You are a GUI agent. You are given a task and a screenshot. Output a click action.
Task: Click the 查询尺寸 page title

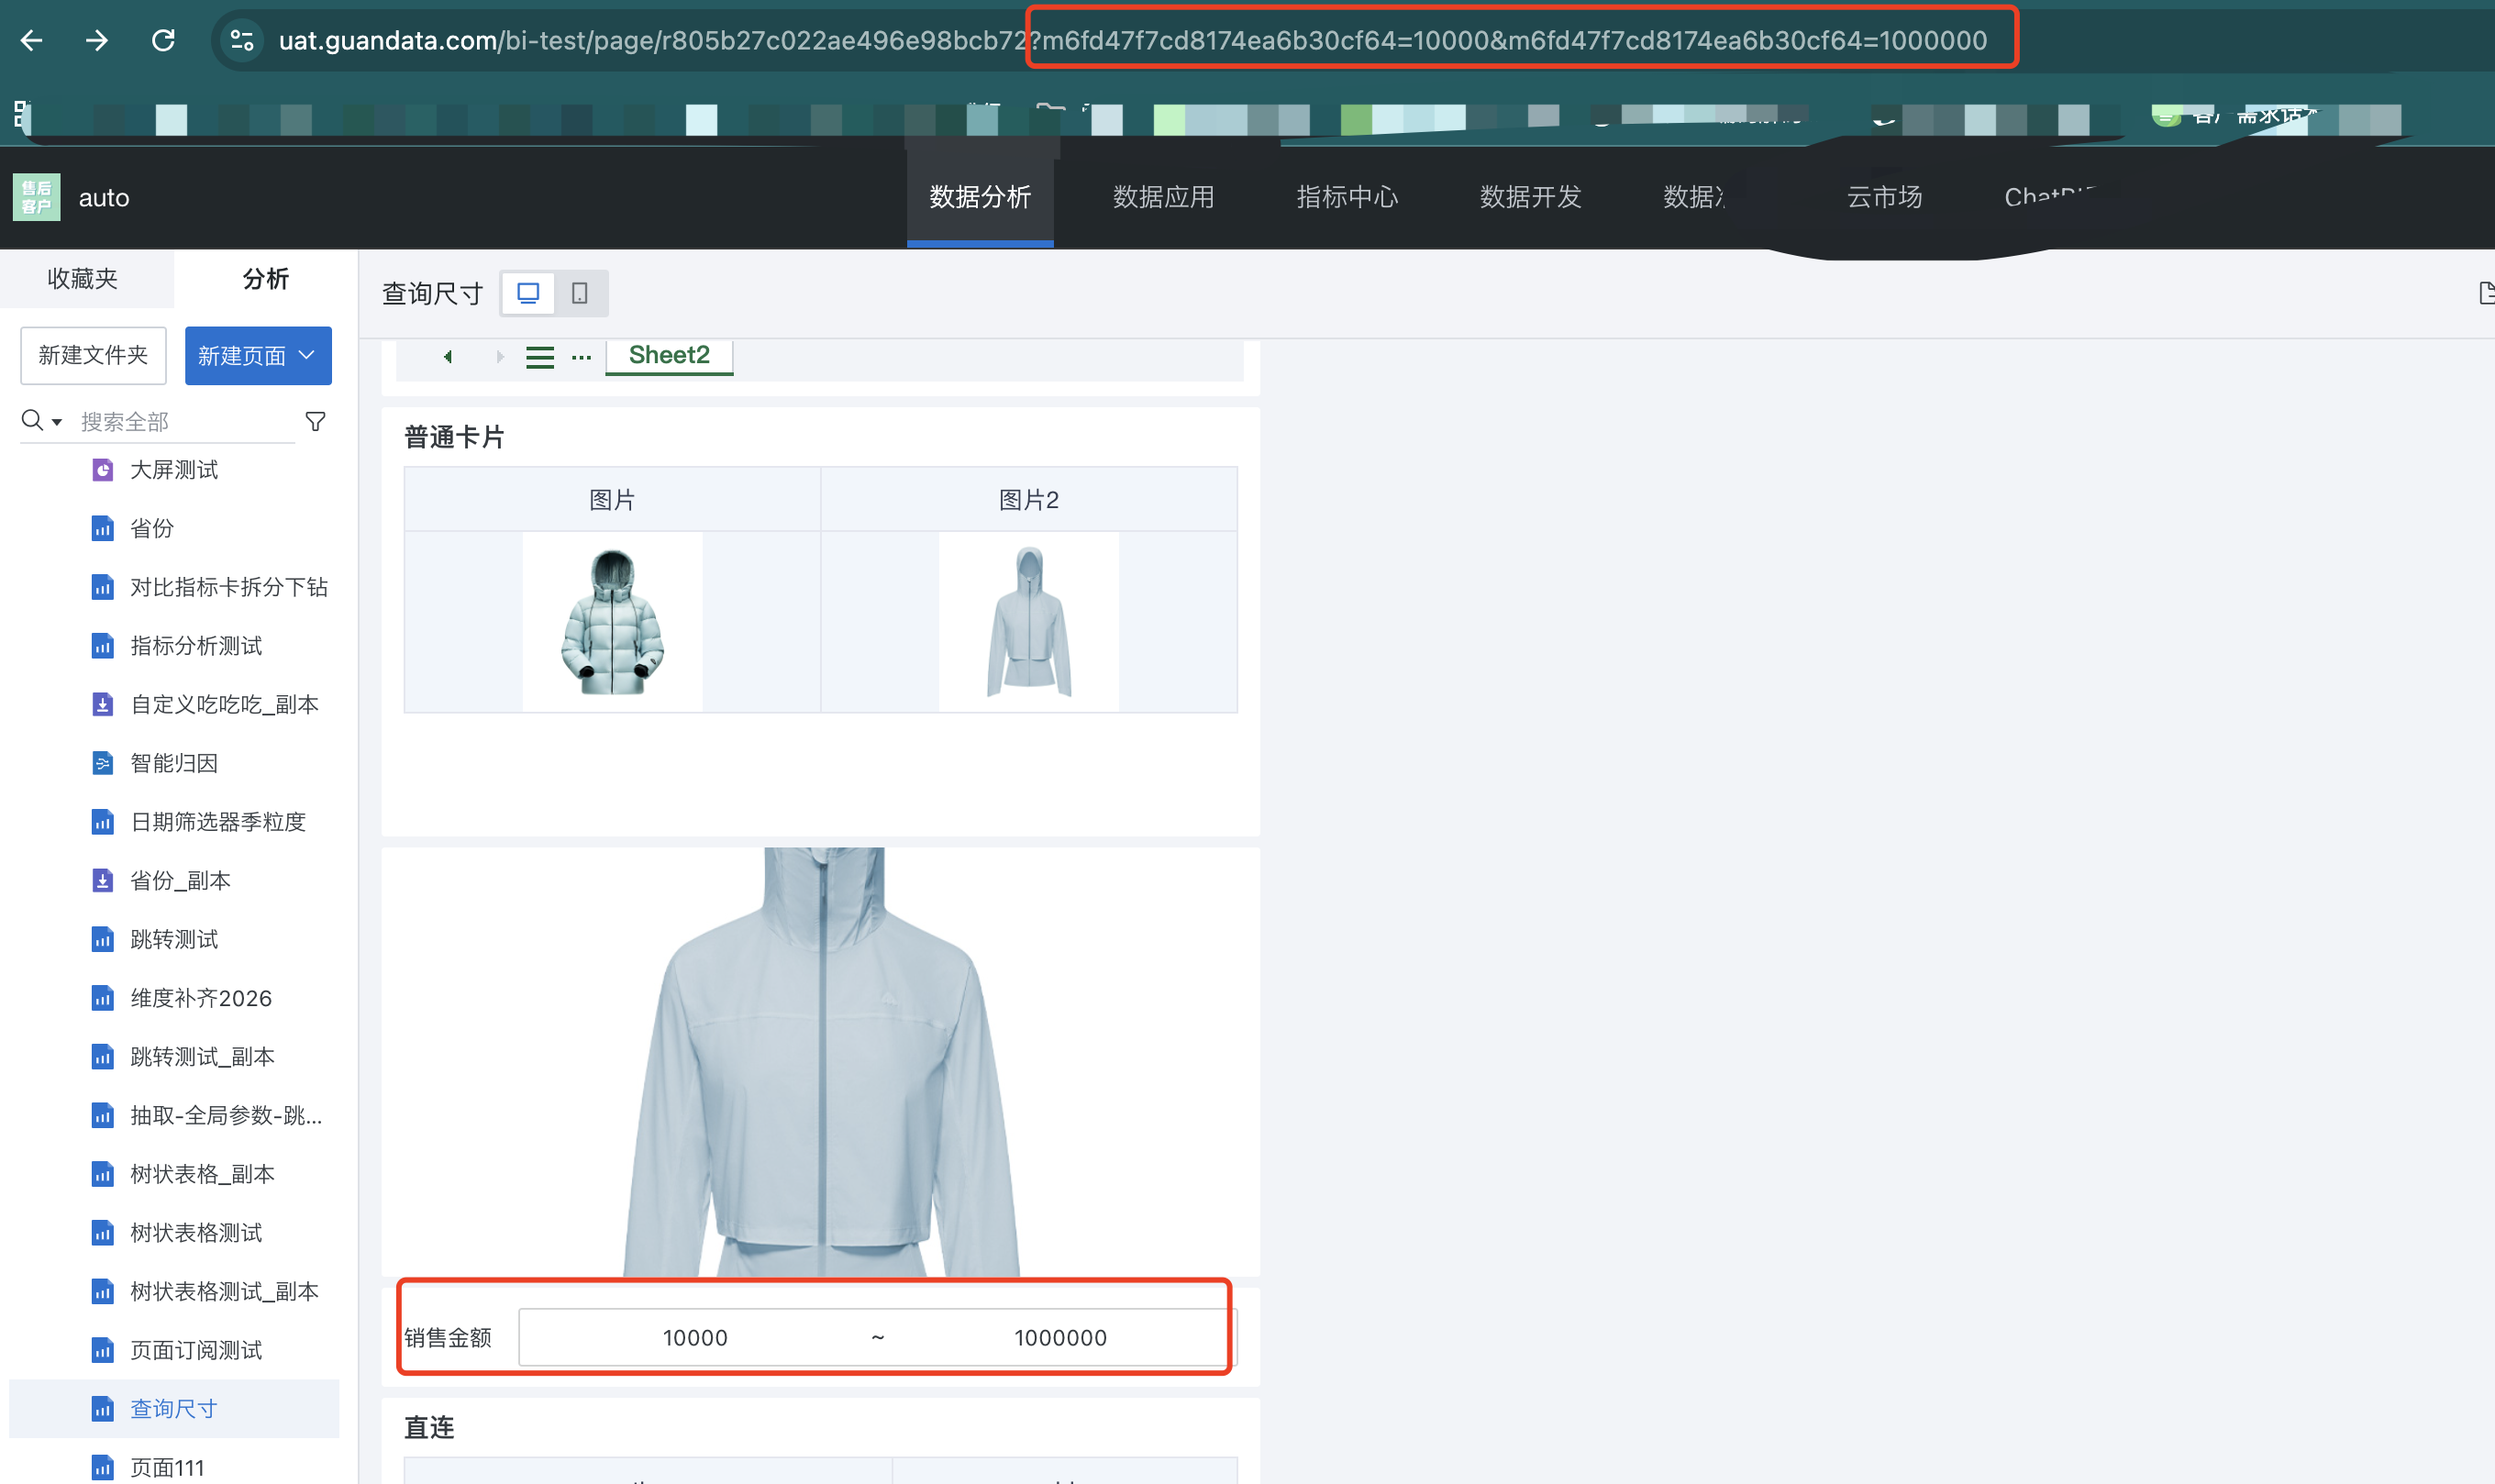click(x=432, y=293)
